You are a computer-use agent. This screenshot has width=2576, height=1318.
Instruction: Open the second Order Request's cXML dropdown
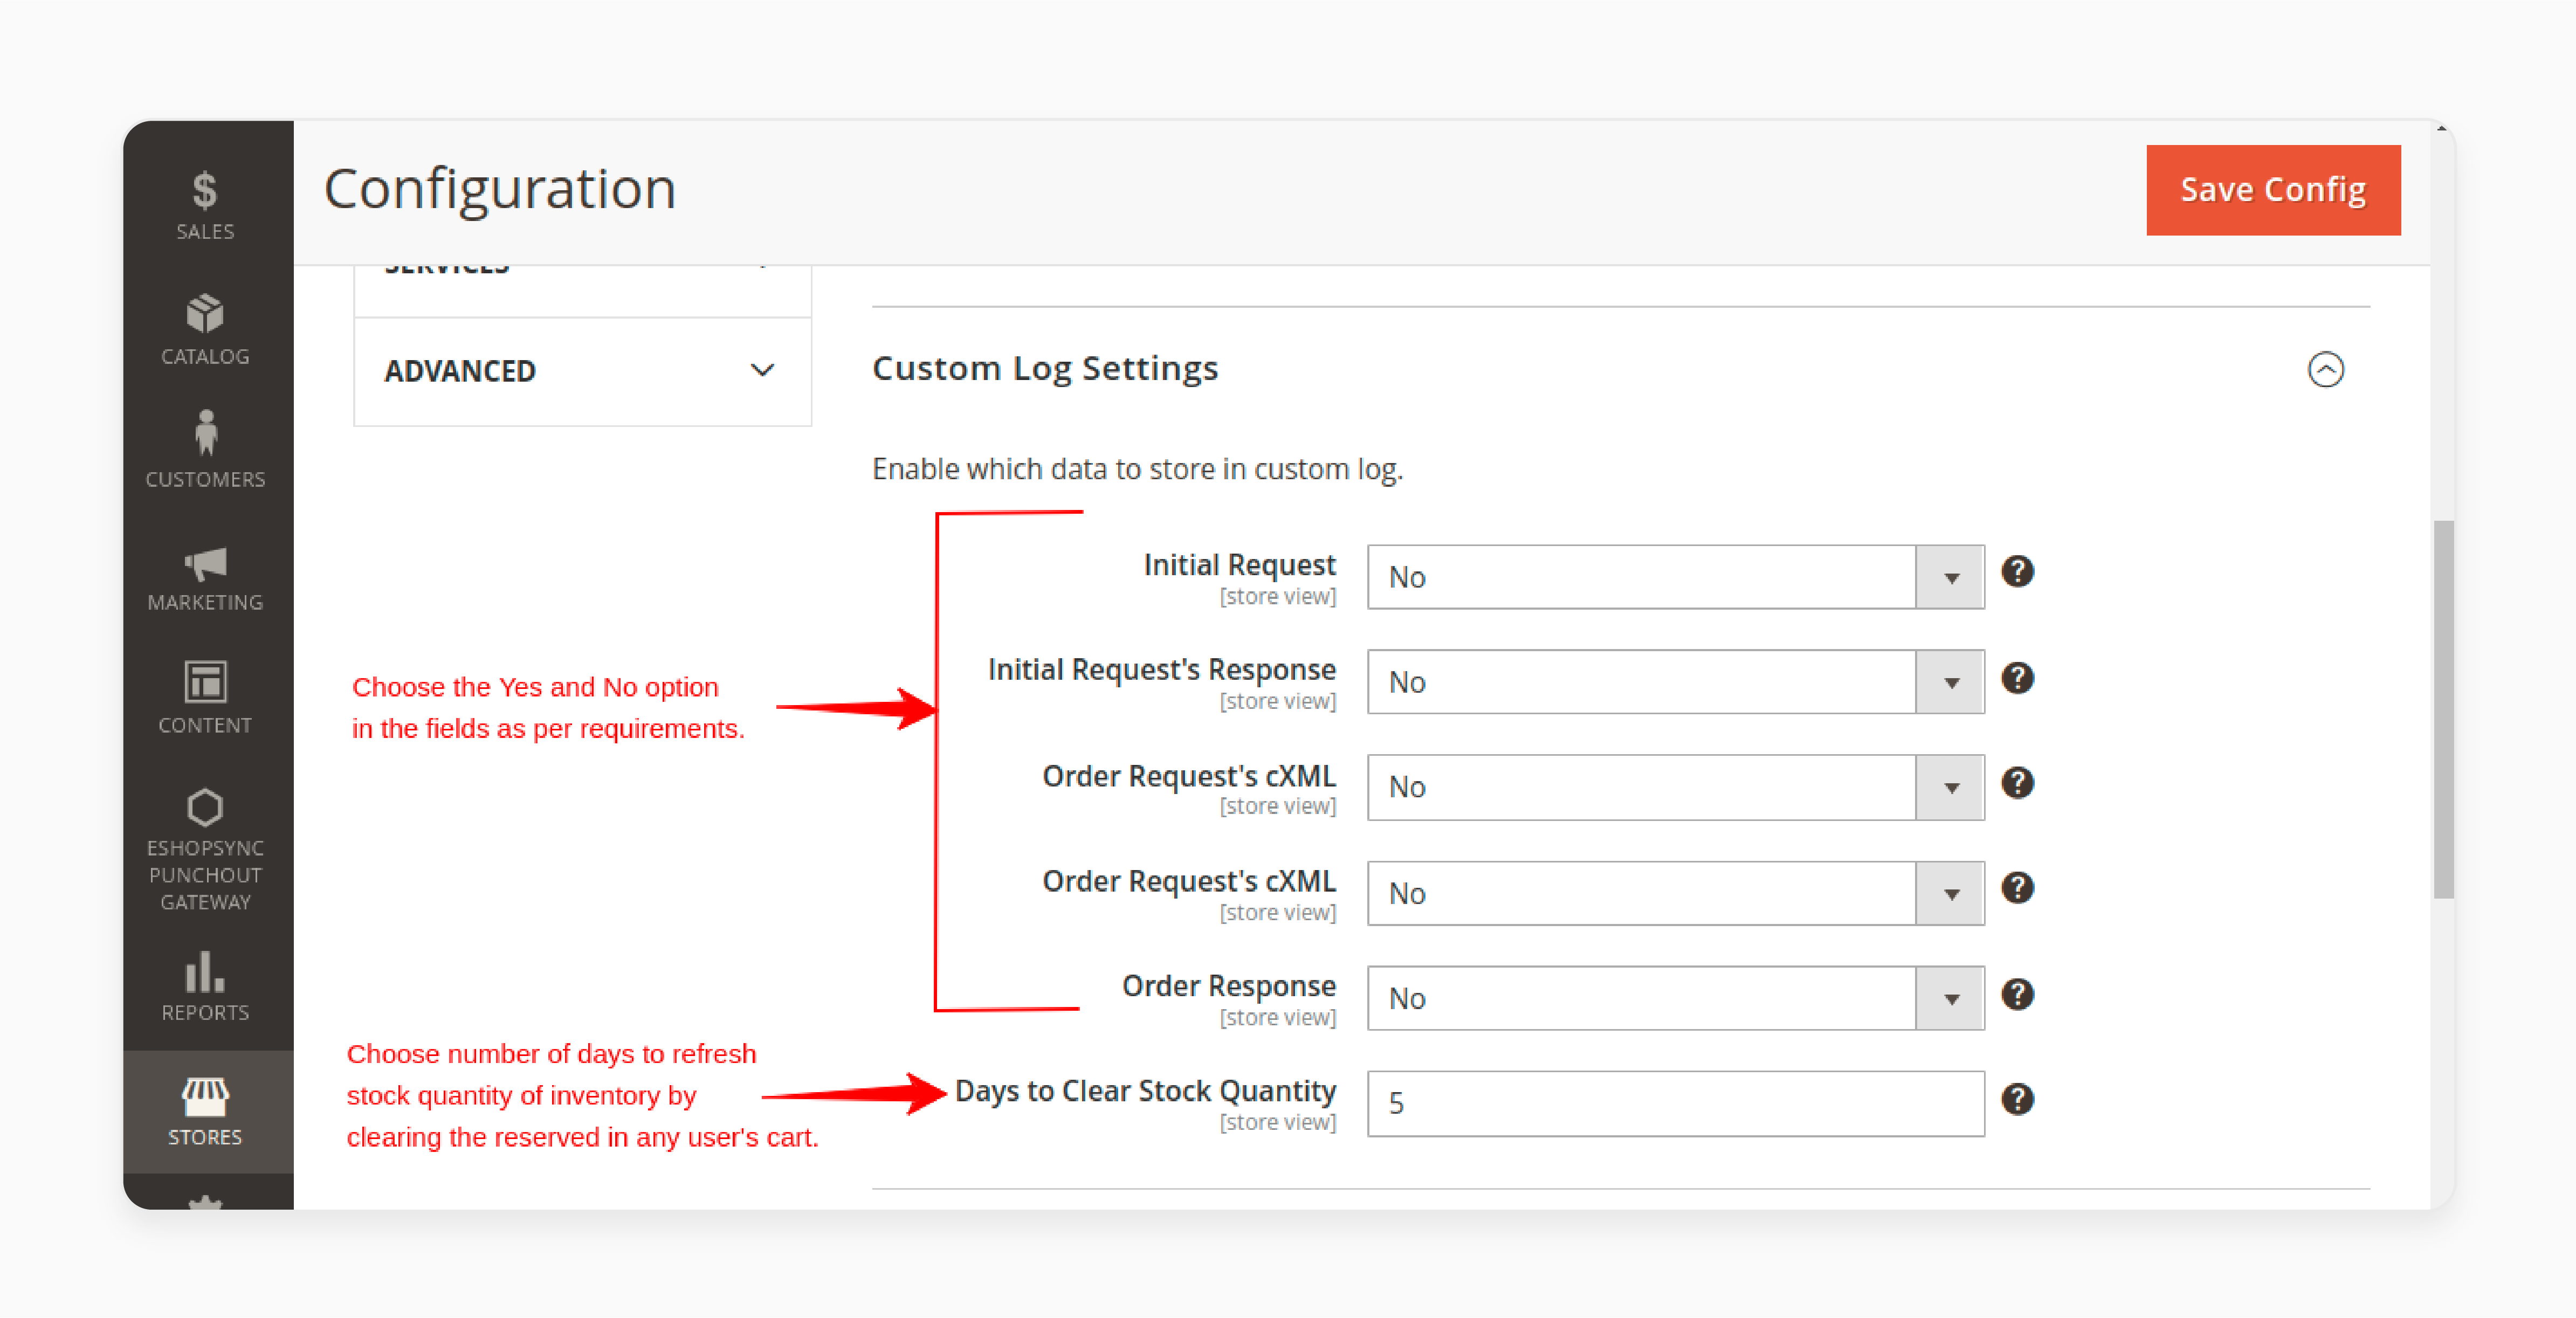(1675, 893)
